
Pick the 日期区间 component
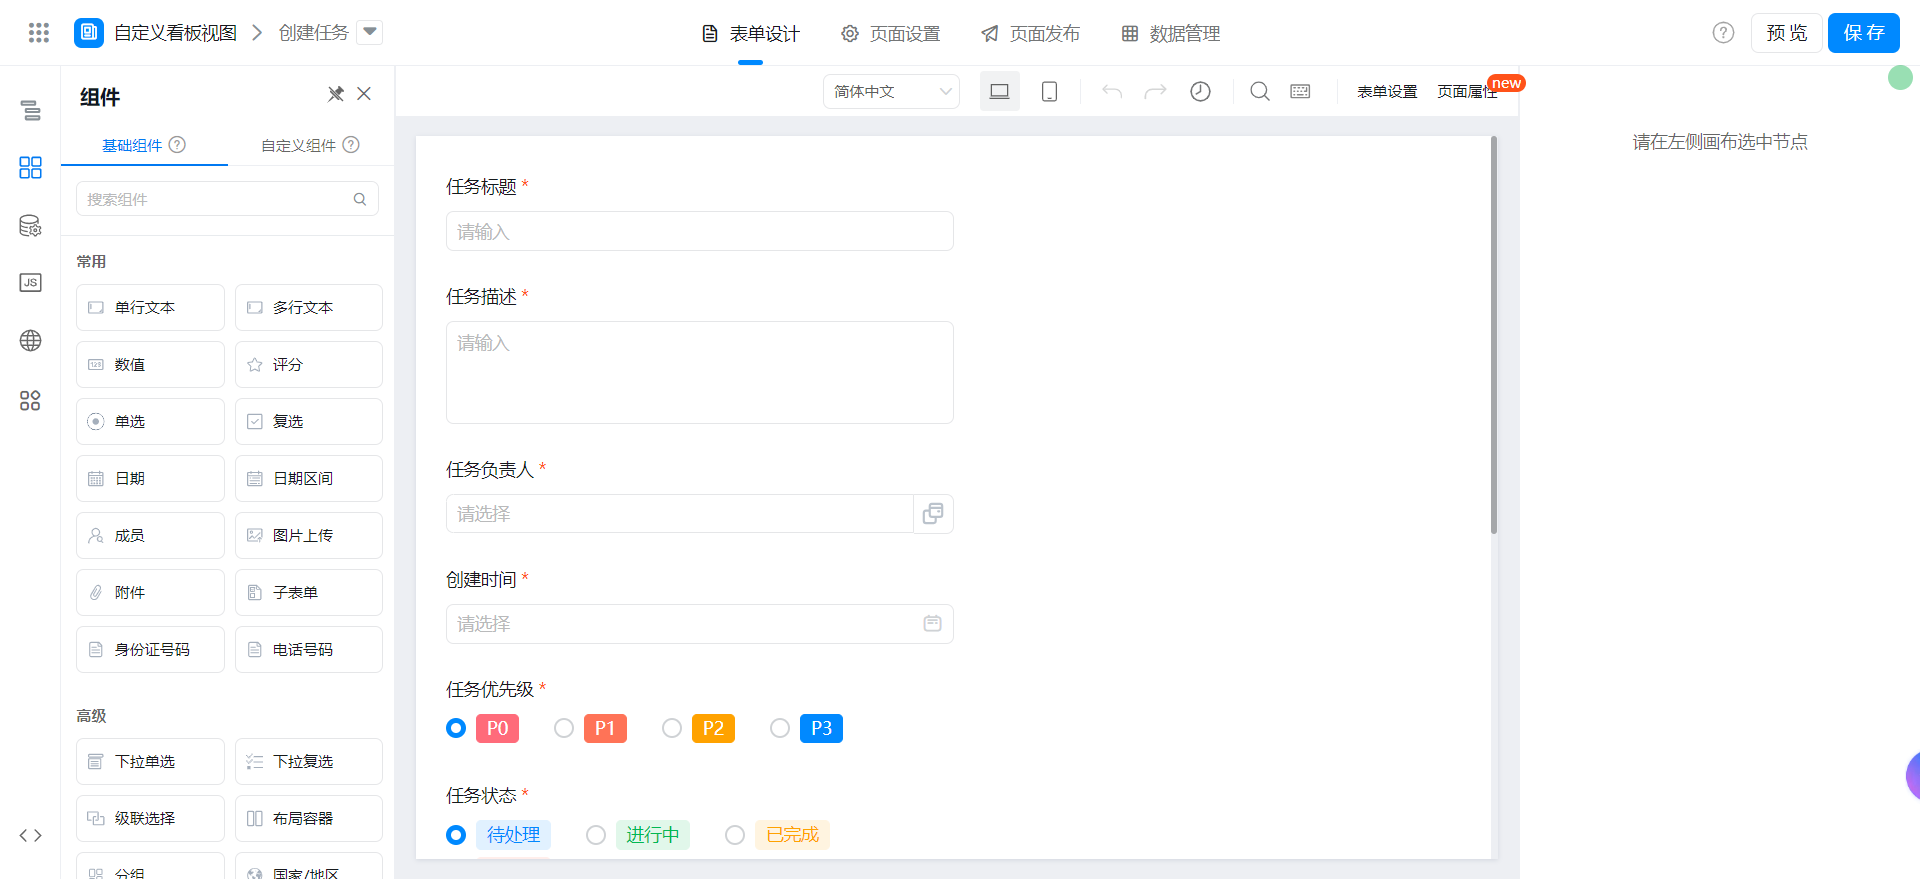[309, 478]
